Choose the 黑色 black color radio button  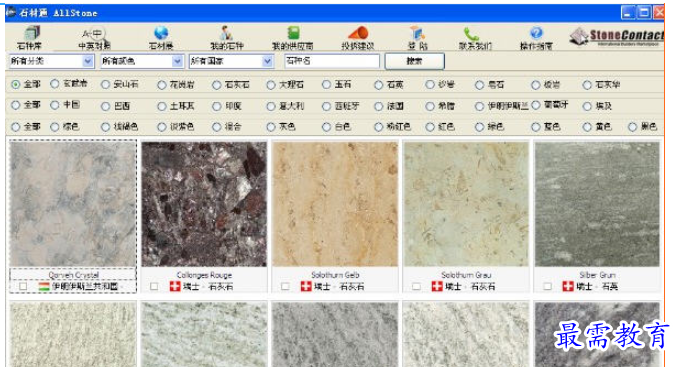(633, 127)
